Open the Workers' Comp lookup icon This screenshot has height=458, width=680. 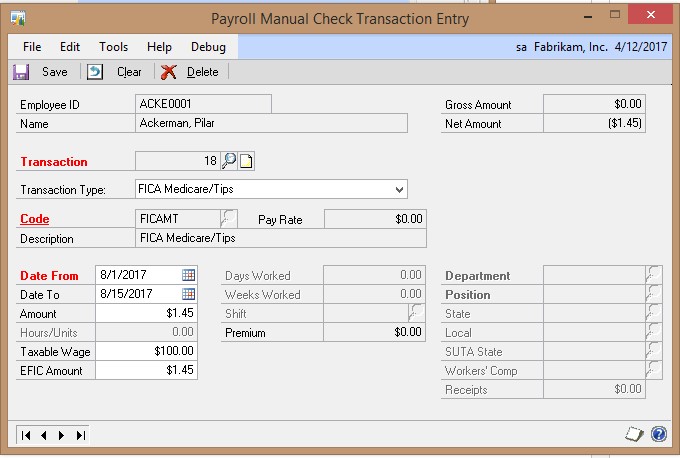654,370
